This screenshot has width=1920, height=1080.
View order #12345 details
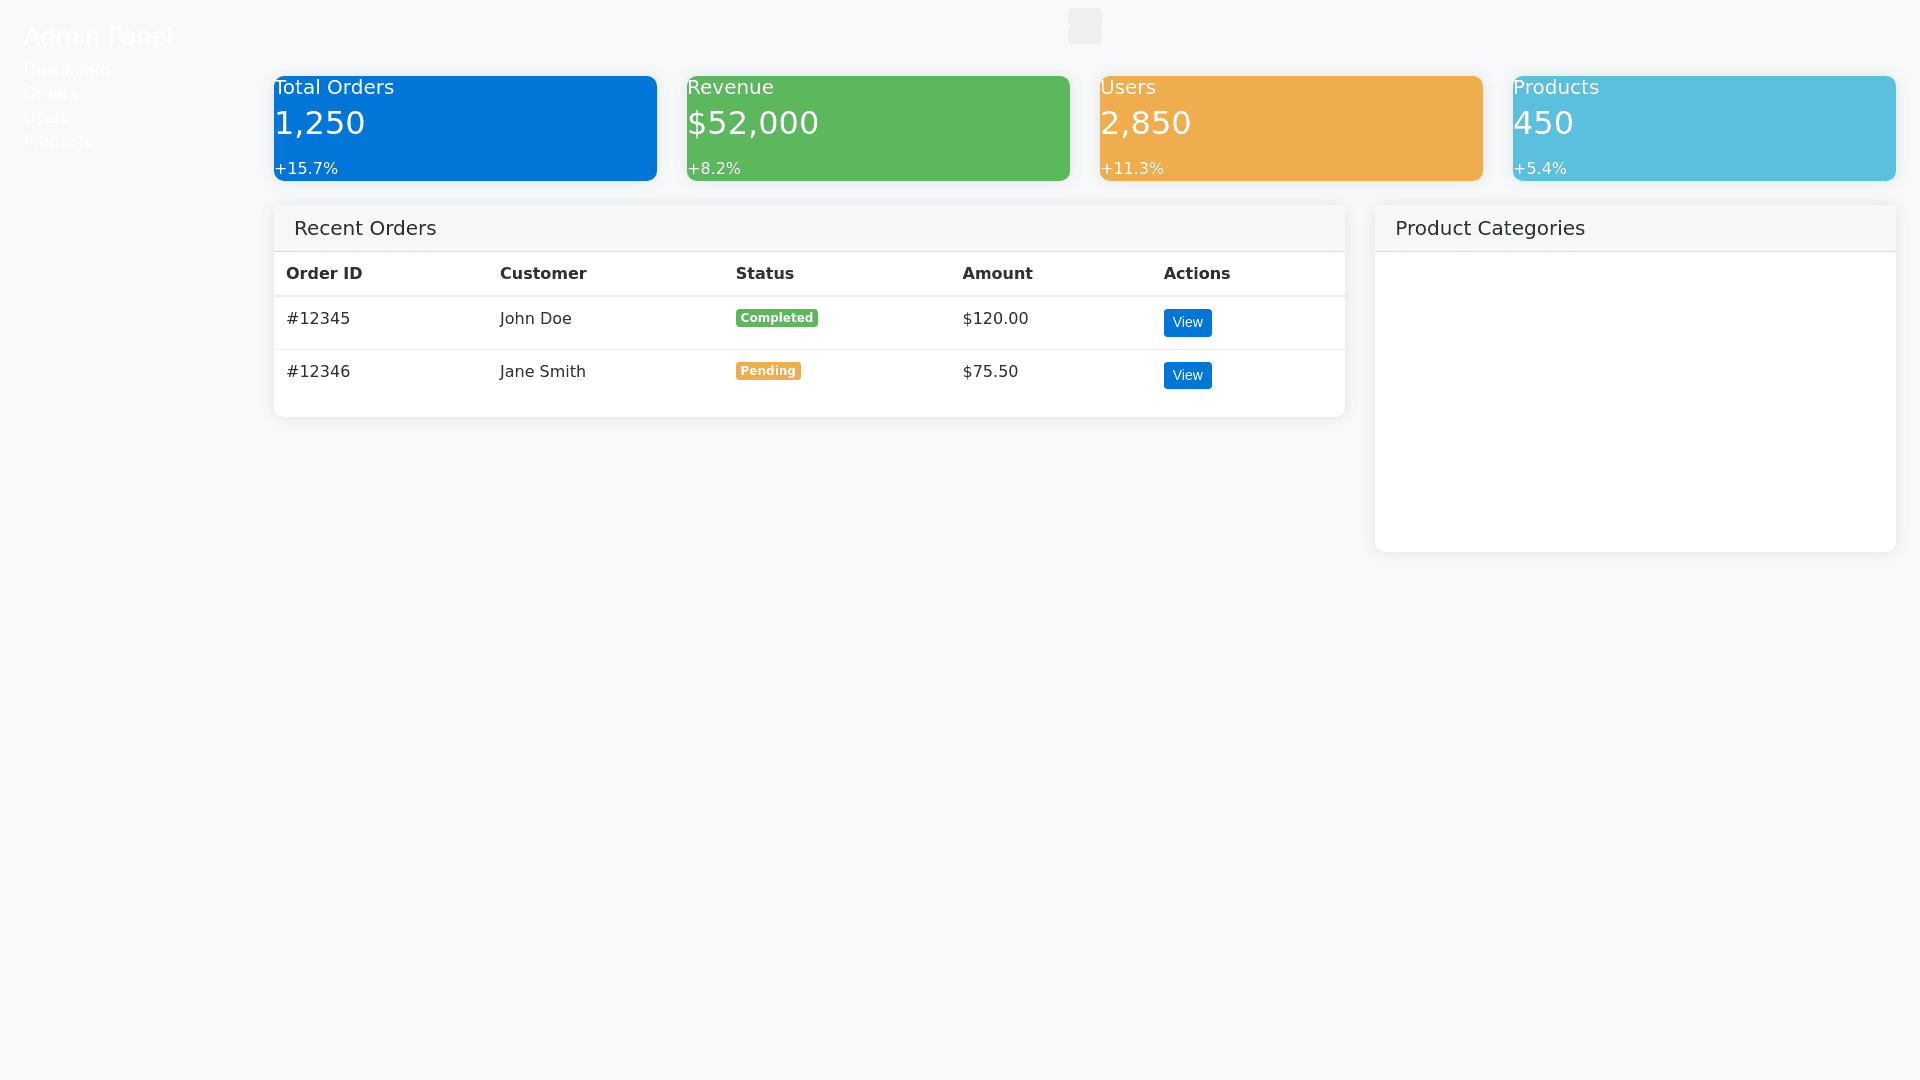[1187, 322]
